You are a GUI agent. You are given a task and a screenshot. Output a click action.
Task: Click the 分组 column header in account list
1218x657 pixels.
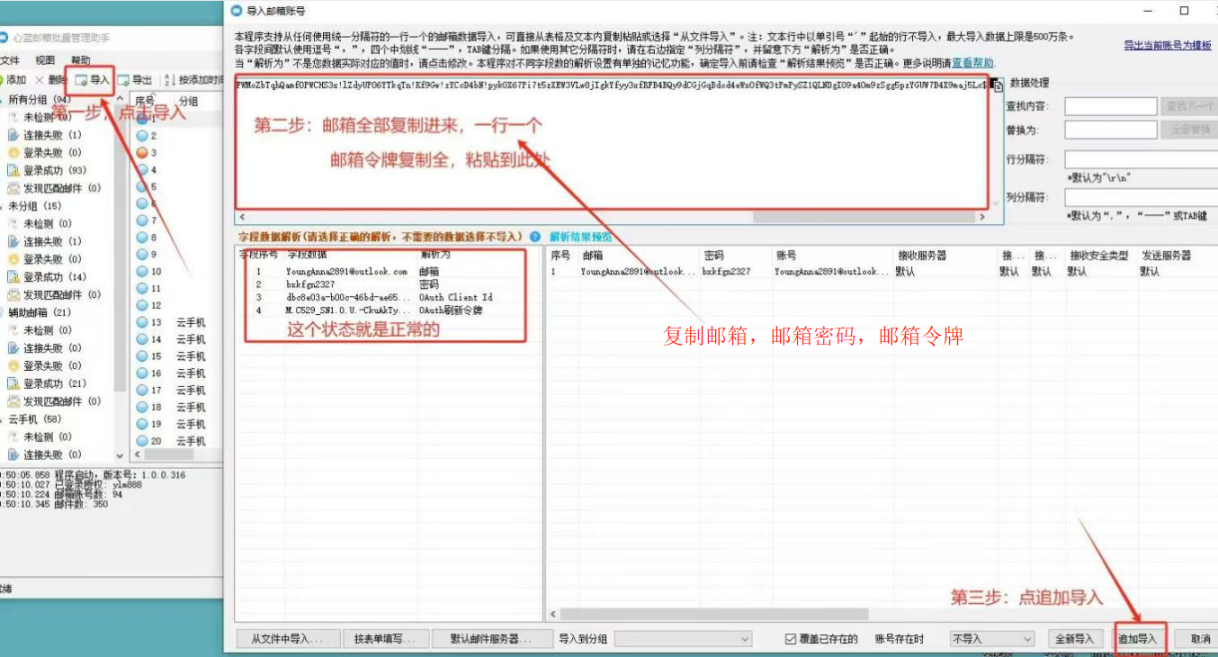[190, 101]
